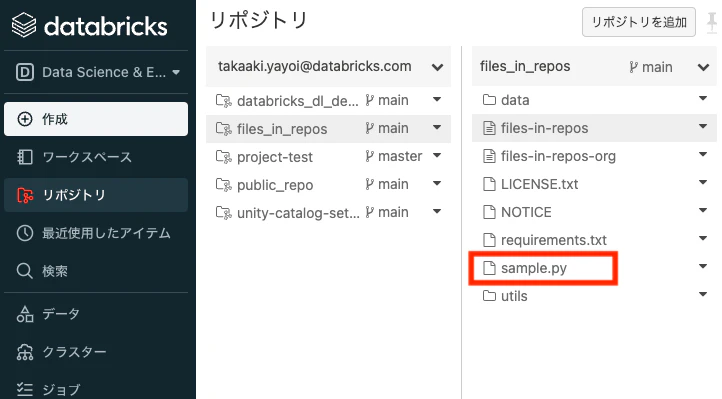Open 検索 in the sidebar
Image resolution: width=722 pixels, height=399 pixels.
pos(96,271)
